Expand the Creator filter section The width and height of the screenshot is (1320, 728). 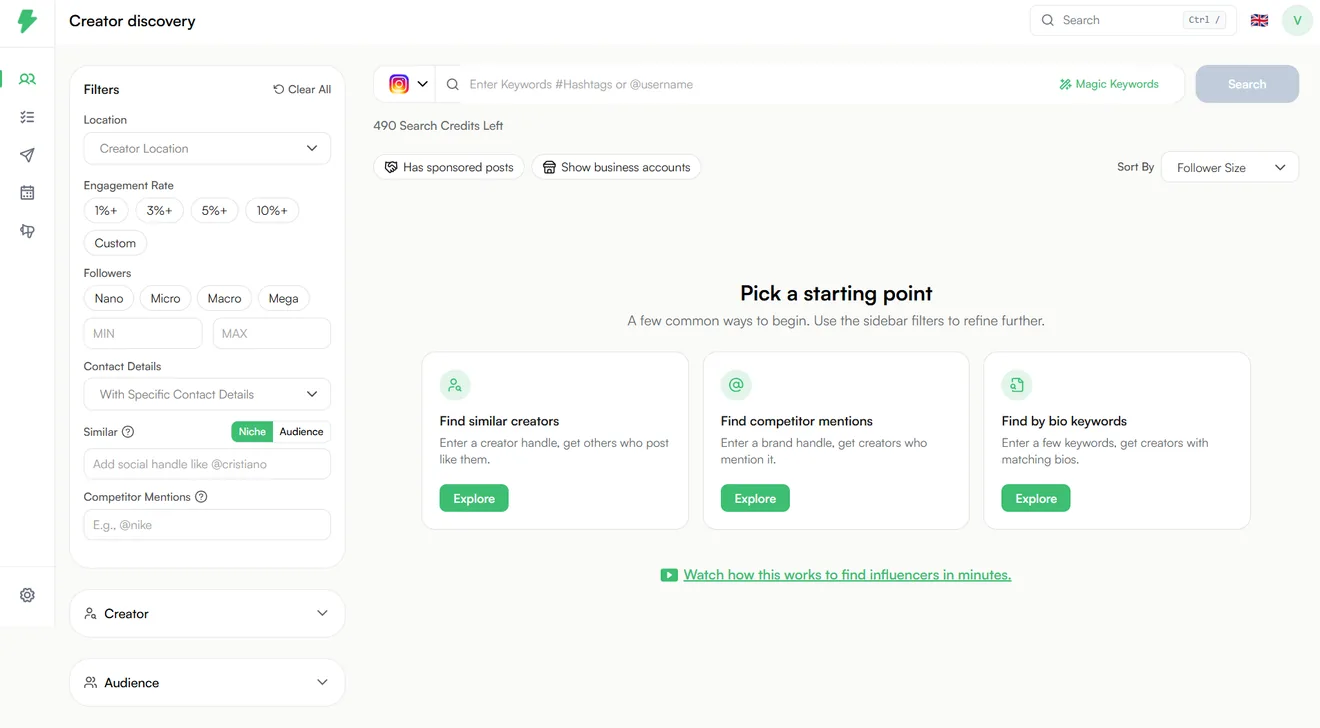coord(207,613)
